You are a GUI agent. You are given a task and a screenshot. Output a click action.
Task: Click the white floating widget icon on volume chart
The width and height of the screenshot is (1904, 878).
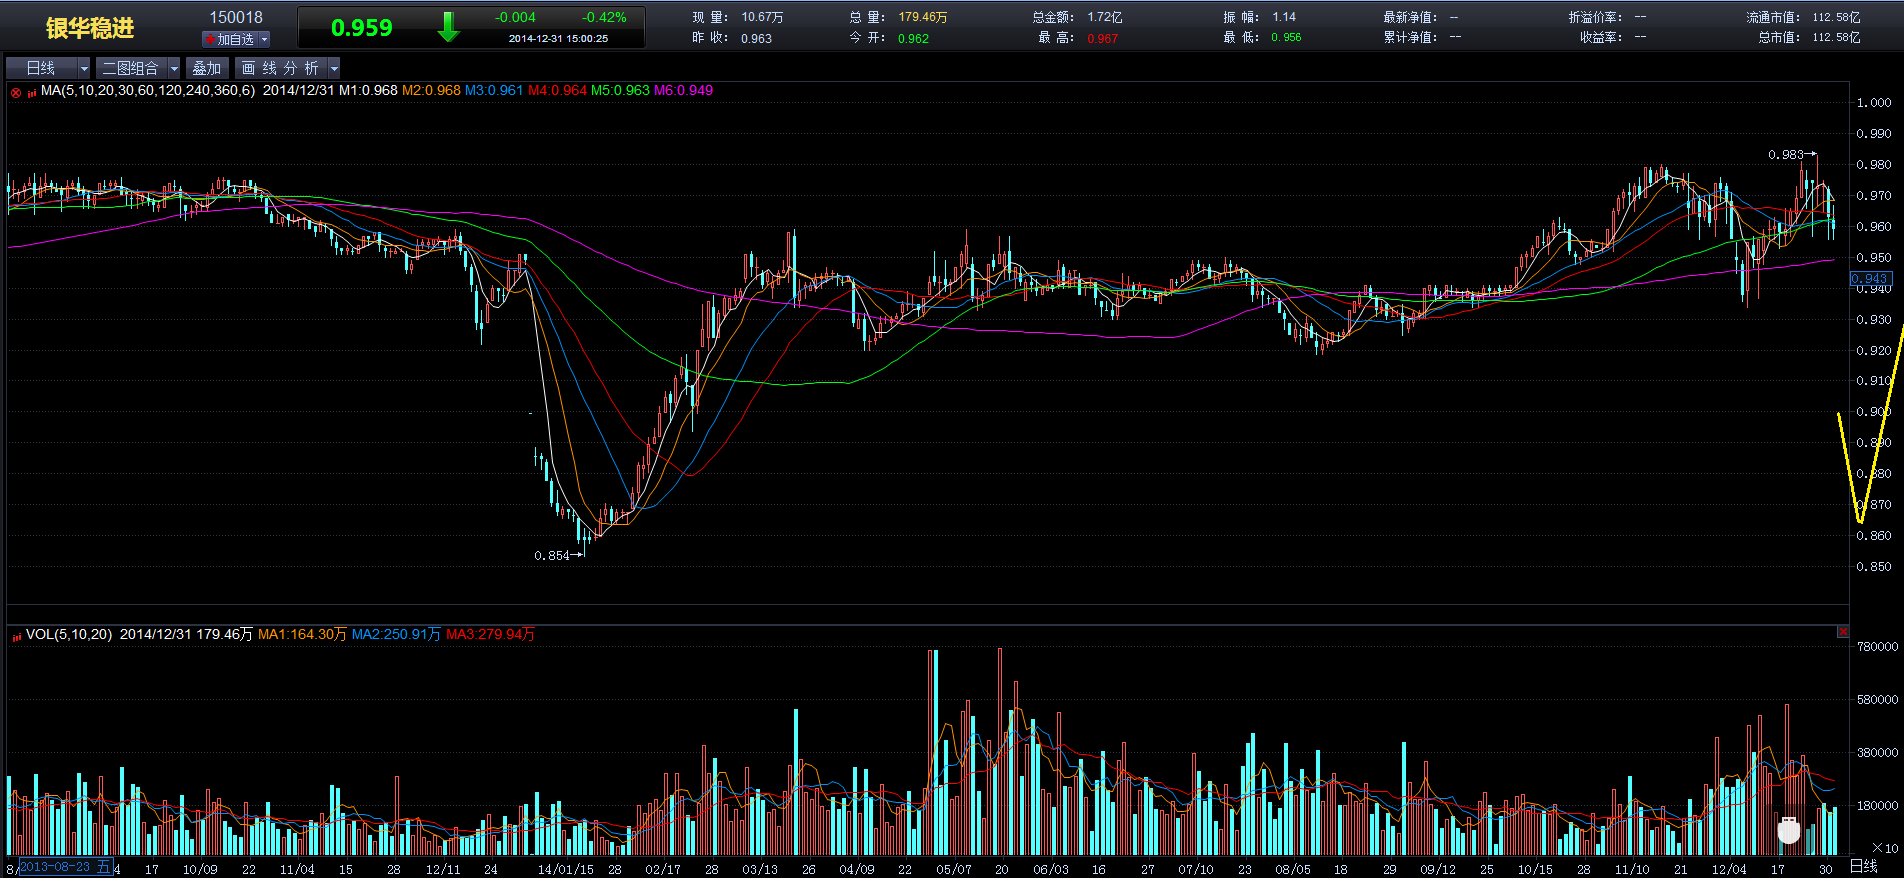1788,829
